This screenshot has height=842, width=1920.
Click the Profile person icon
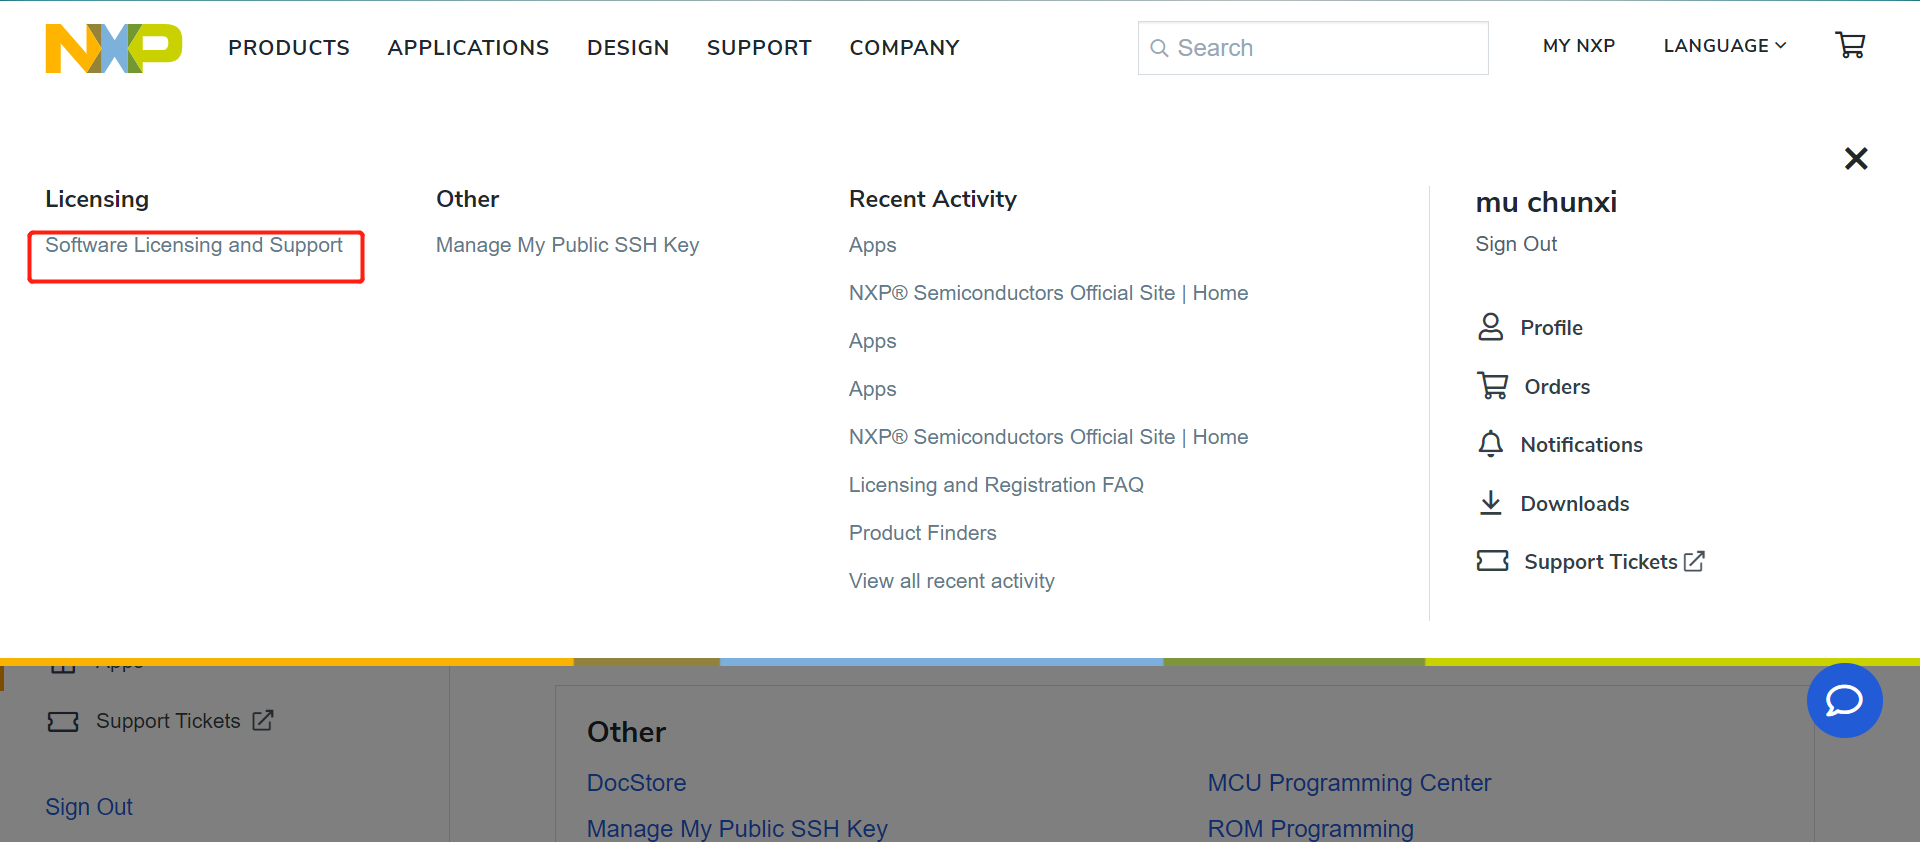pyautogui.click(x=1490, y=327)
